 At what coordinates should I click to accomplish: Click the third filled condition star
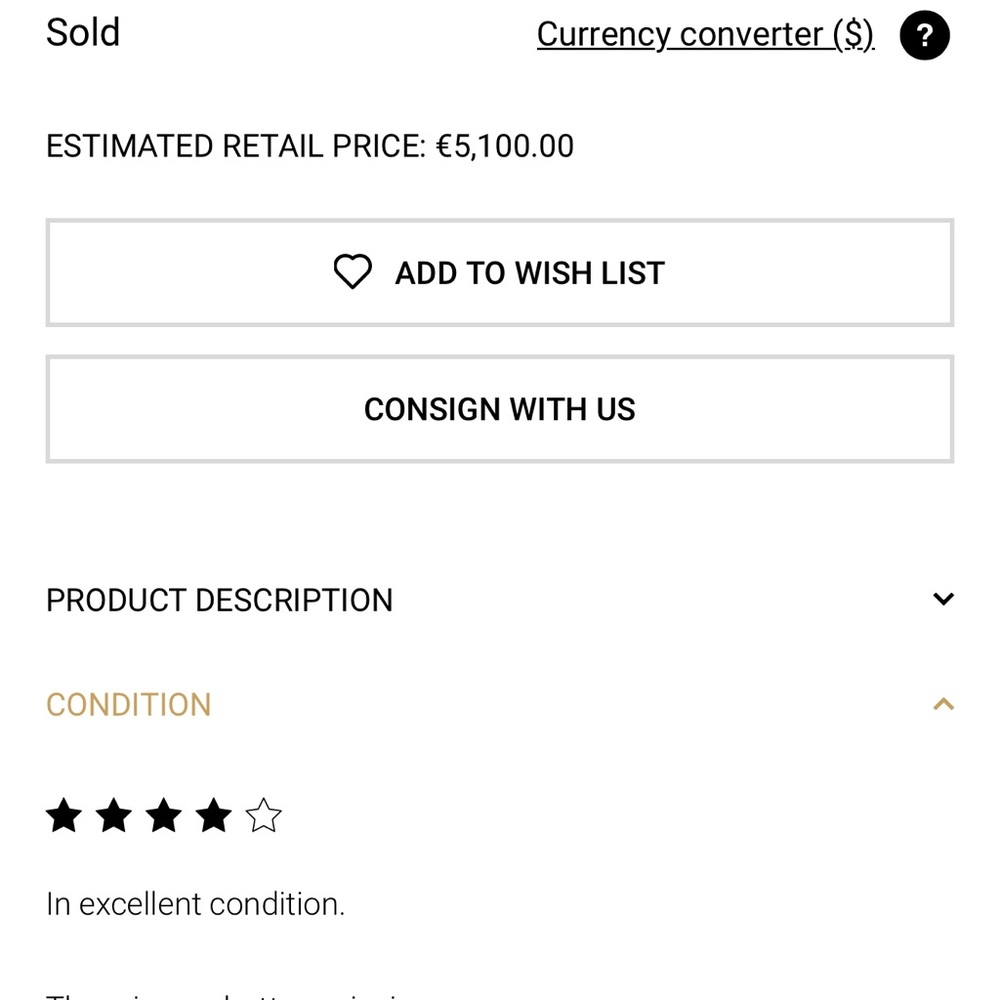pos(164,816)
